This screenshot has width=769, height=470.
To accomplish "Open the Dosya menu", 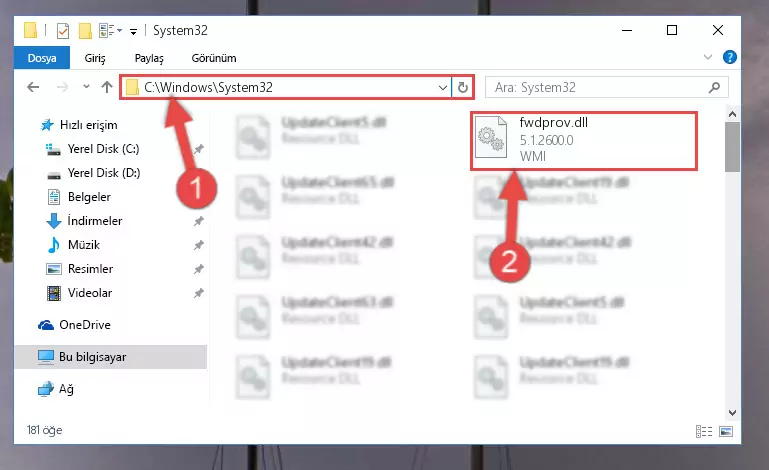I will click(42, 58).
